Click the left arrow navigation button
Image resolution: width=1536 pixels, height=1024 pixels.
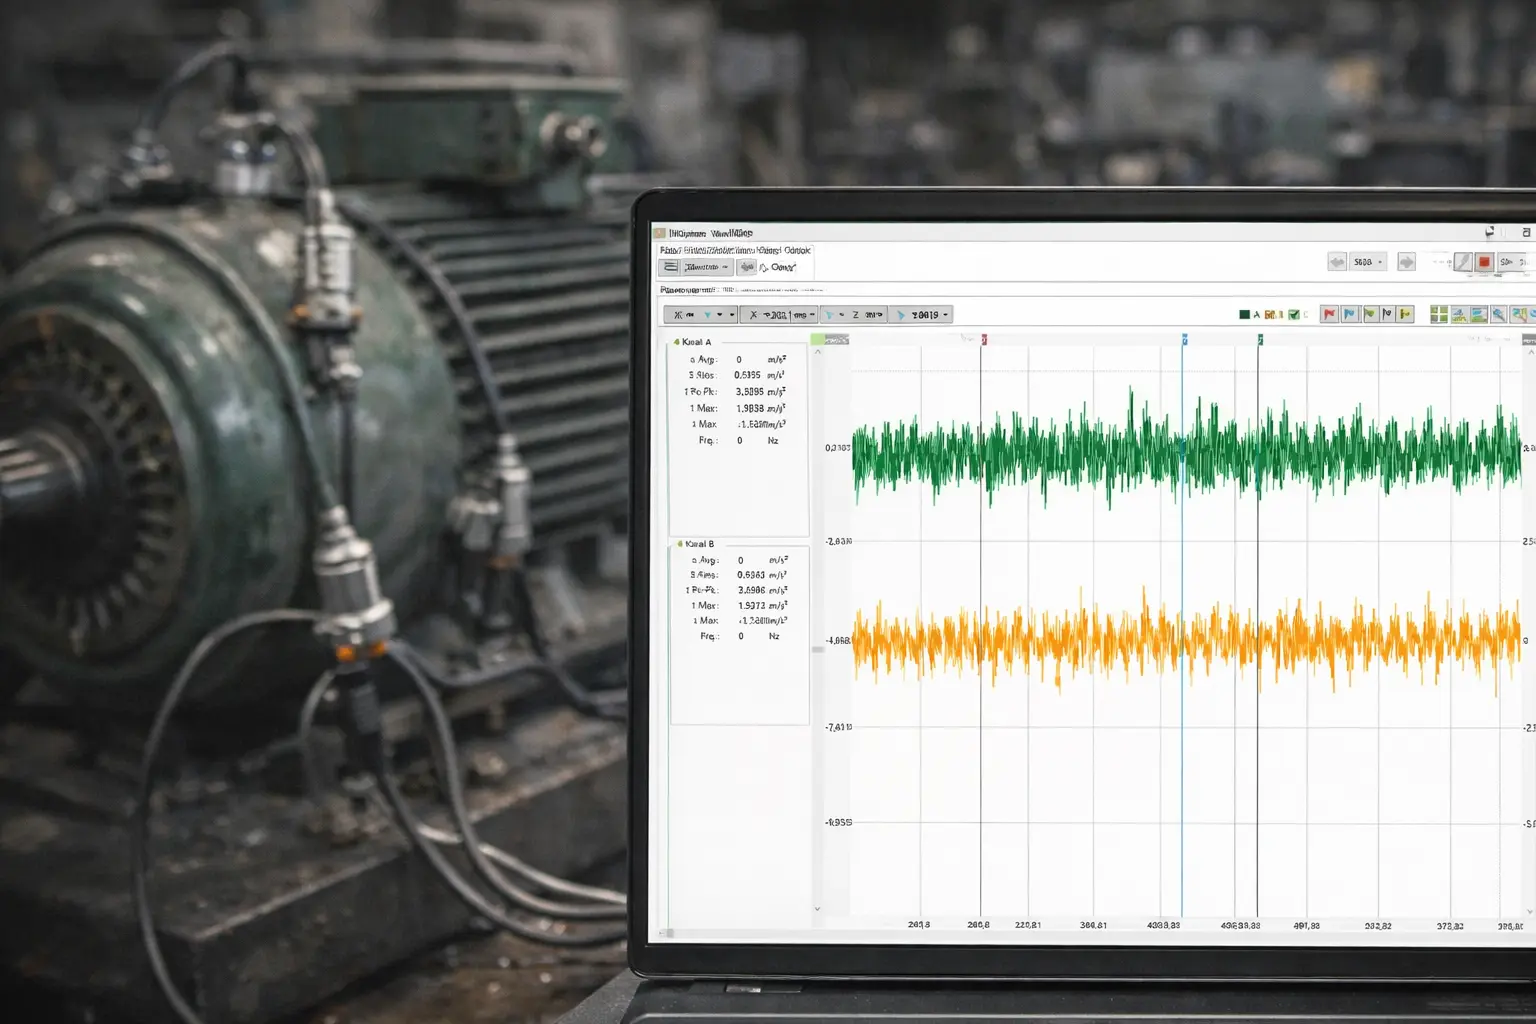click(x=1337, y=262)
